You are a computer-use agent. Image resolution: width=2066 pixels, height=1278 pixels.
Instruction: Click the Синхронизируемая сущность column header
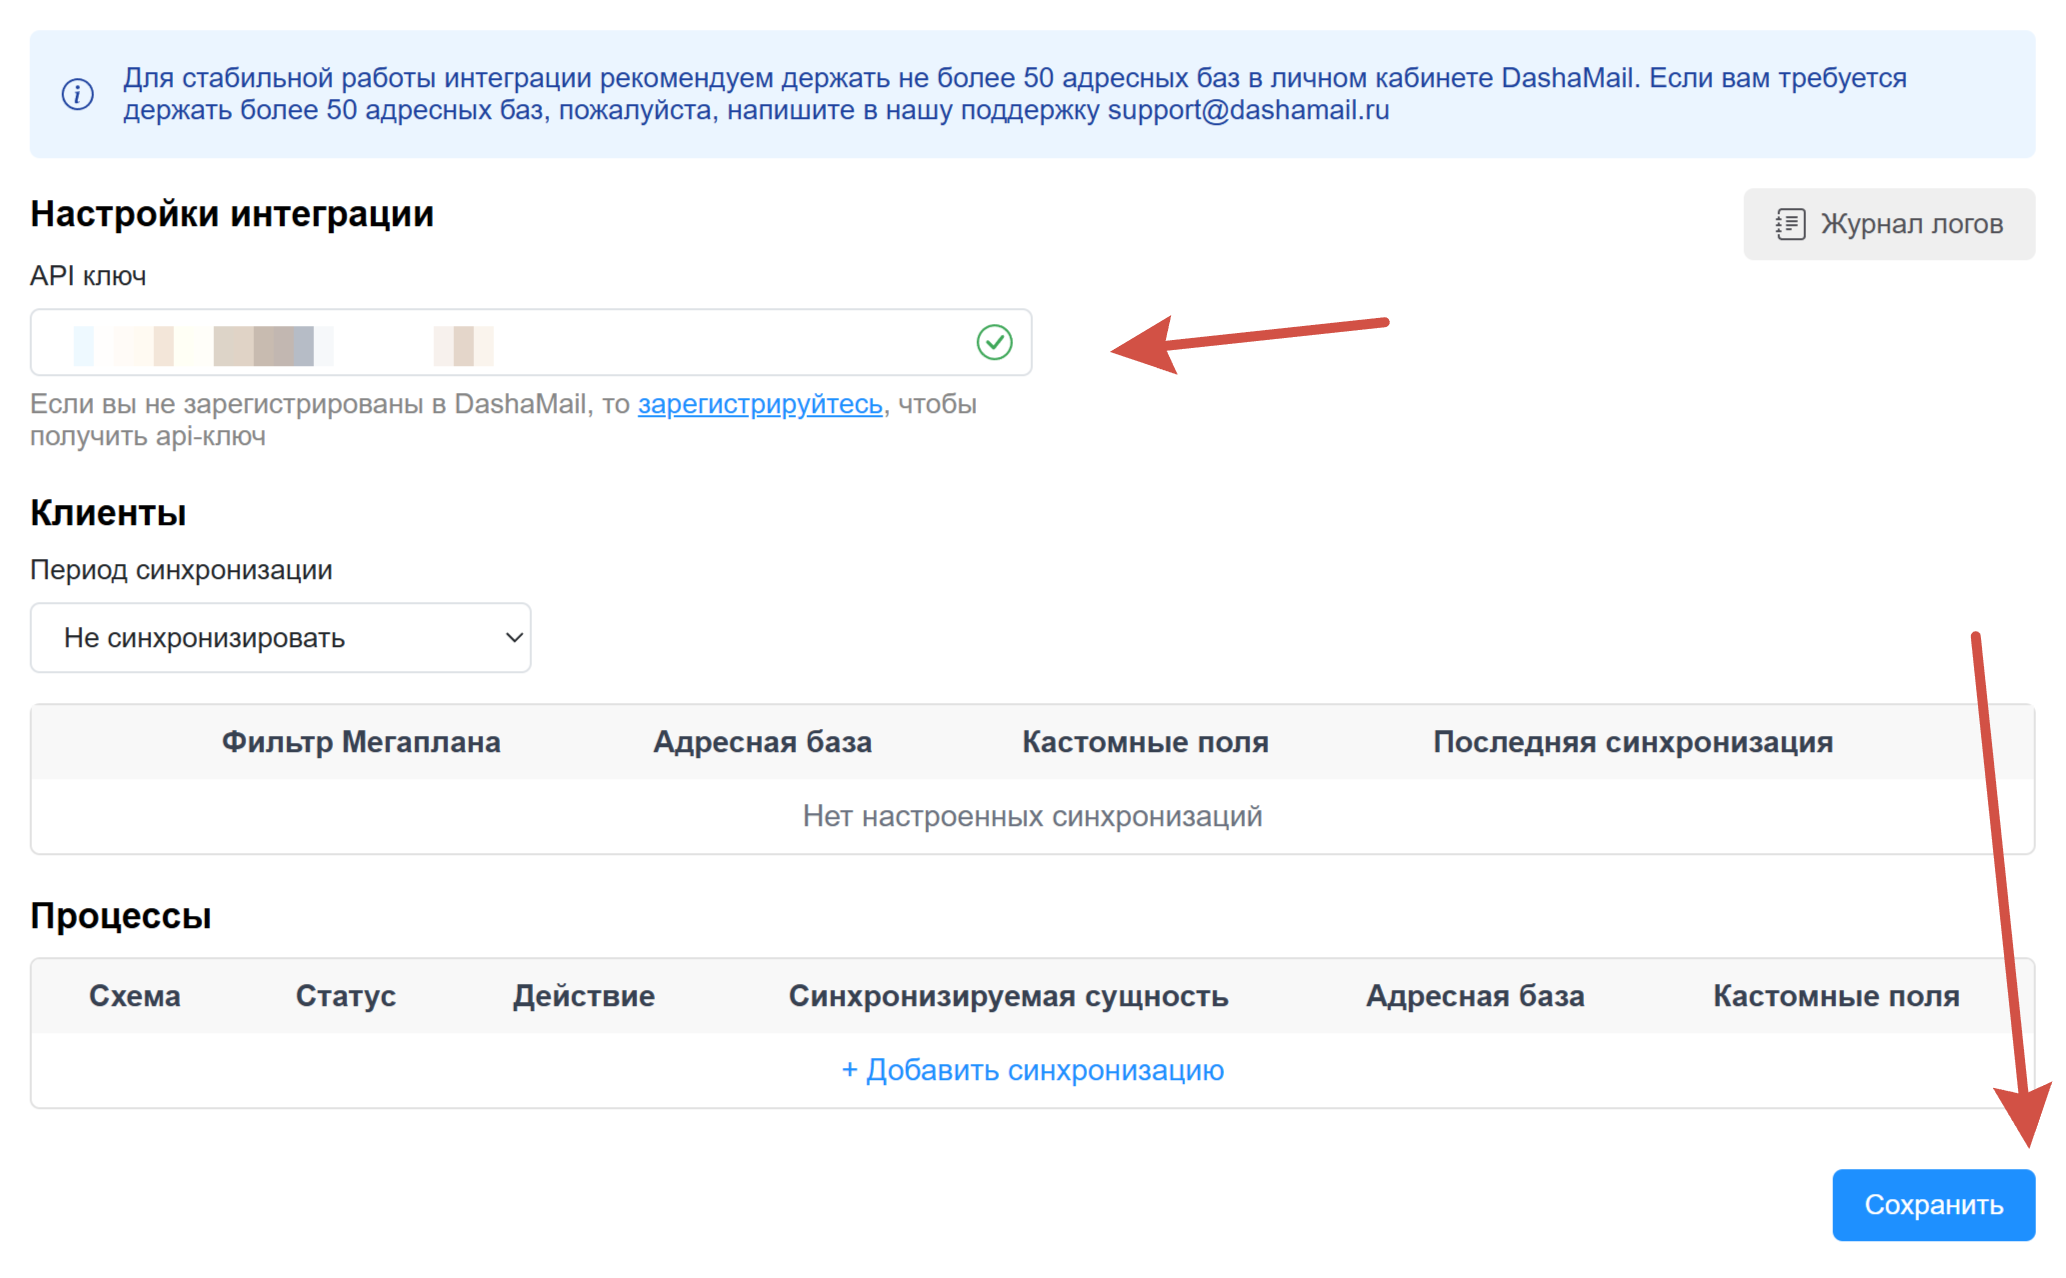coord(1008,996)
